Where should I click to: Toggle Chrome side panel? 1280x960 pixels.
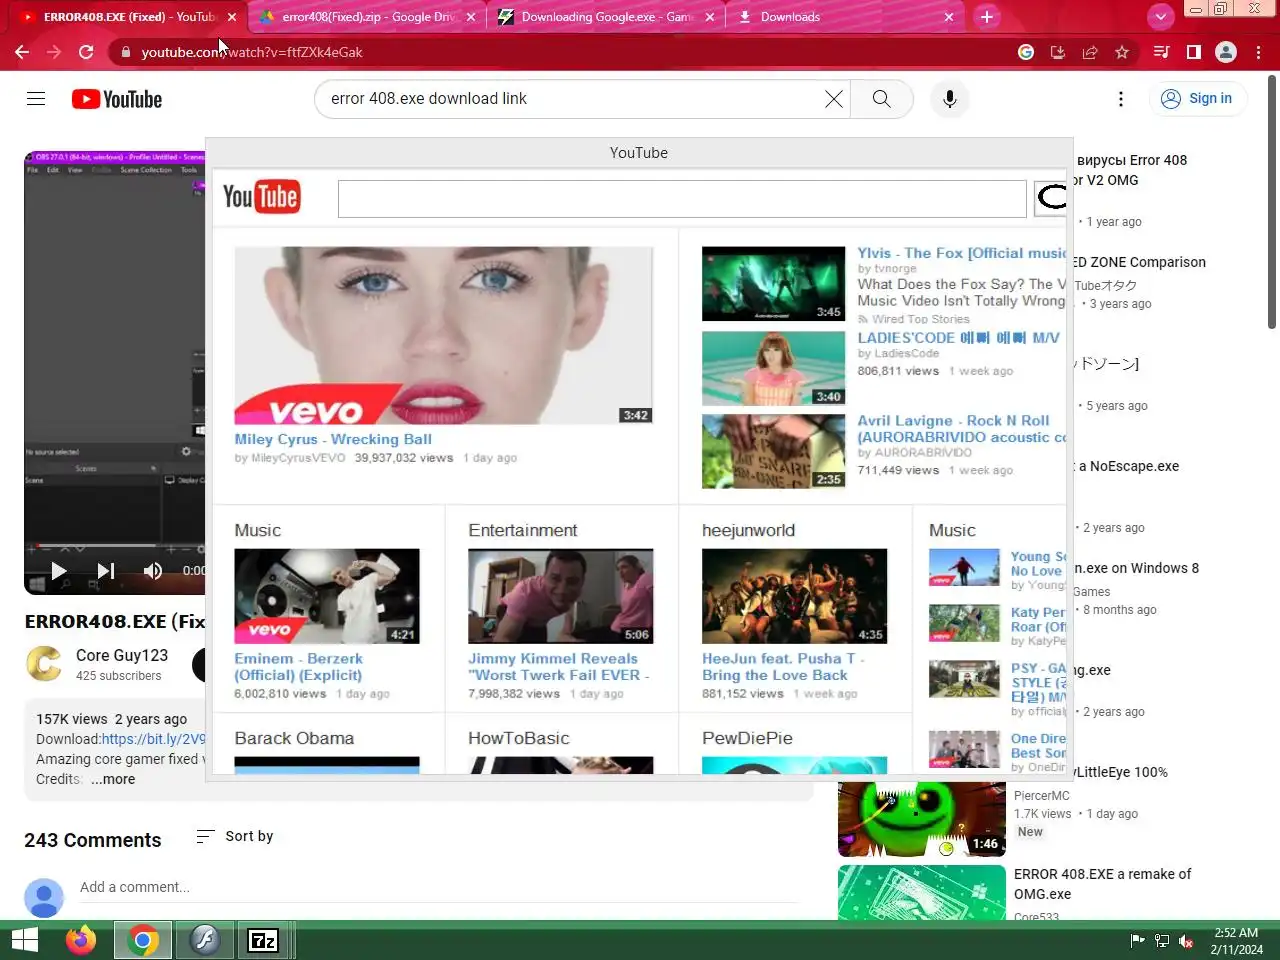click(x=1193, y=52)
